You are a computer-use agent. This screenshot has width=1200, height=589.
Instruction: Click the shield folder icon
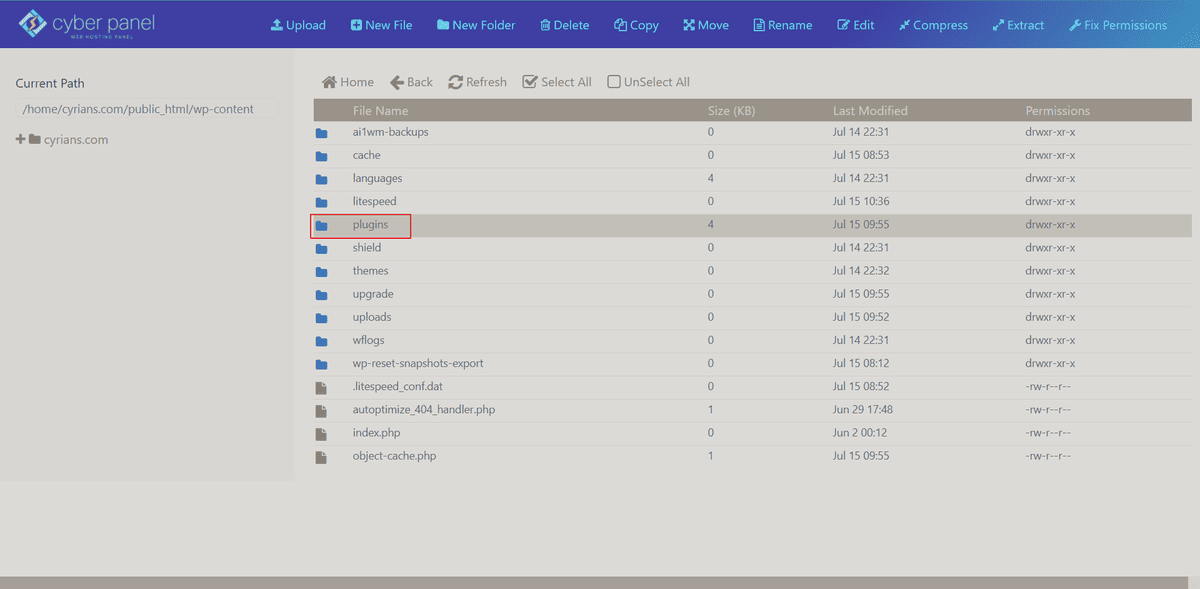(x=321, y=248)
